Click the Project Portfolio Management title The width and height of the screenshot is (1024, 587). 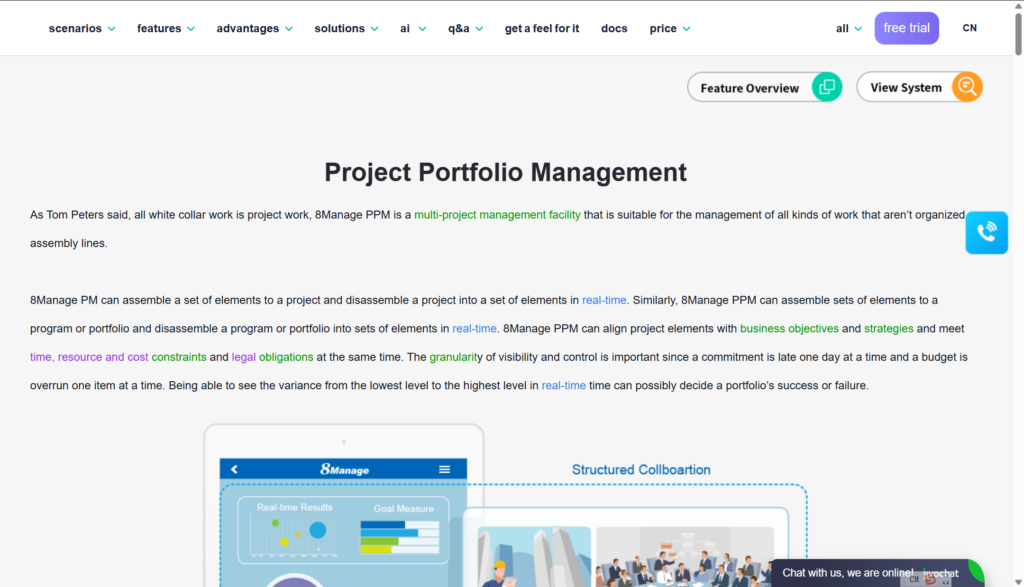505,172
